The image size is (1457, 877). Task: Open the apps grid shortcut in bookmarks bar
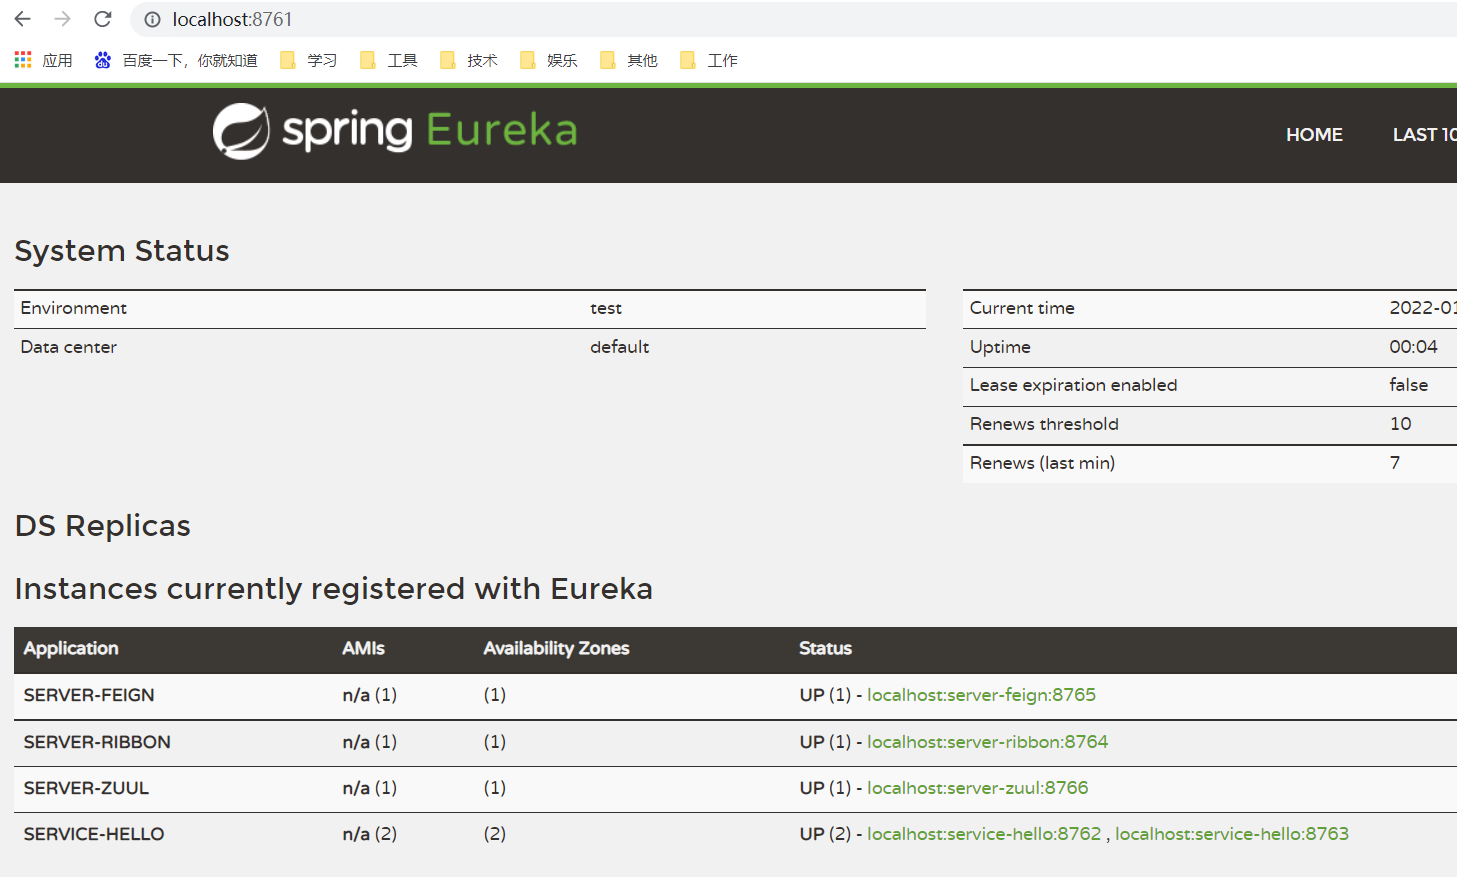pos(43,60)
